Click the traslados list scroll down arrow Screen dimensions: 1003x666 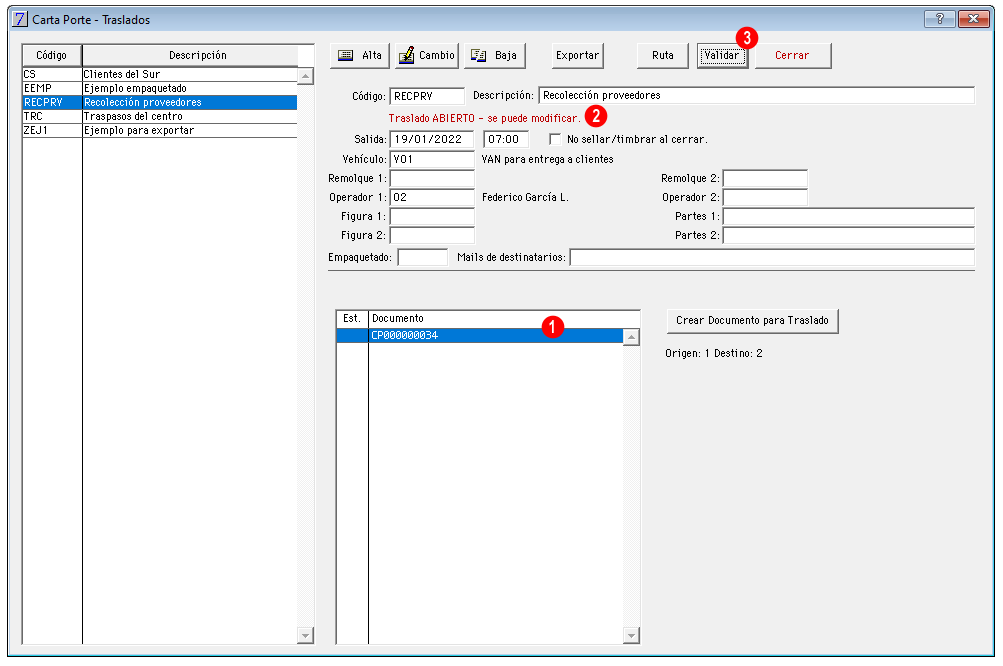tap(306, 635)
